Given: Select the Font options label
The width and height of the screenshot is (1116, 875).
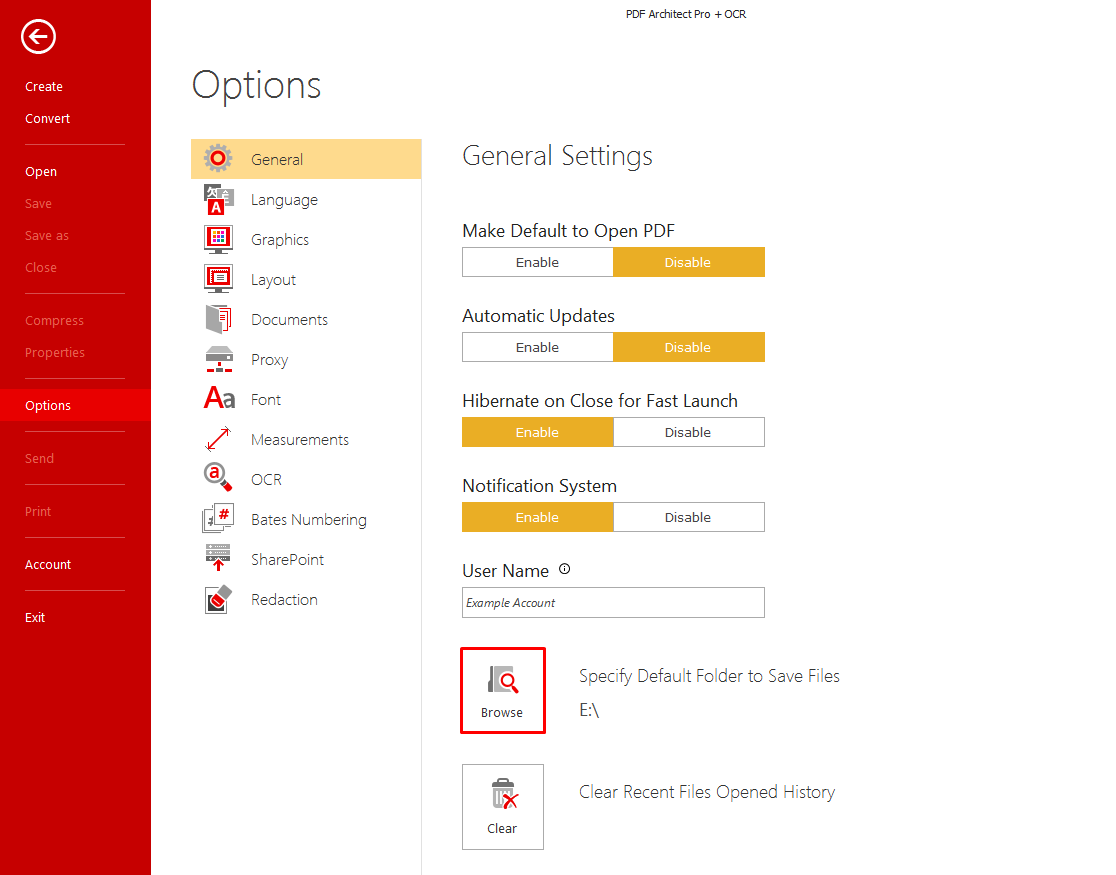Looking at the screenshot, I should (265, 399).
